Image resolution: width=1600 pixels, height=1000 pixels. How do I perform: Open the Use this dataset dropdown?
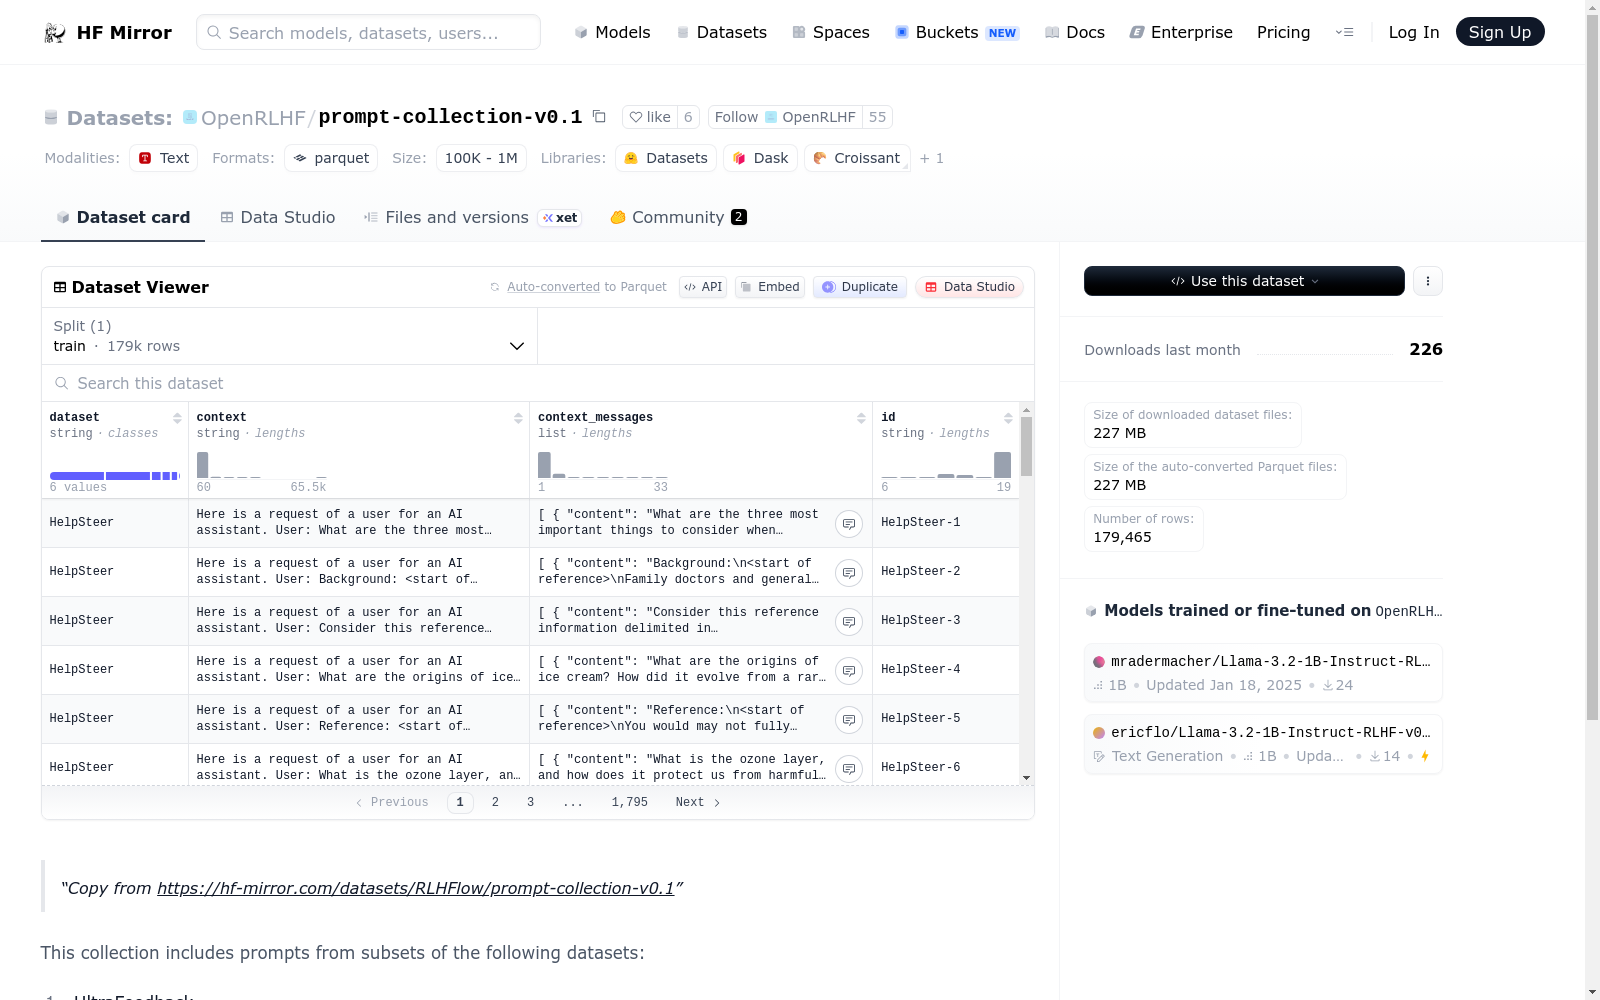coord(1244,281)
